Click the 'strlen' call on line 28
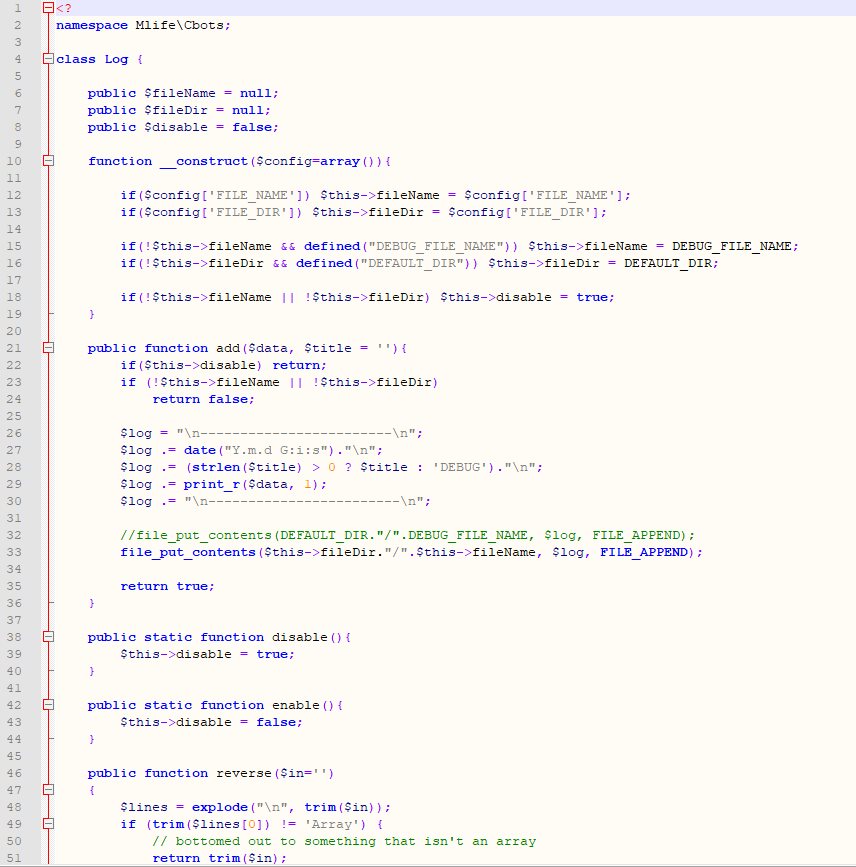856x867 pixels. (216, 467)
